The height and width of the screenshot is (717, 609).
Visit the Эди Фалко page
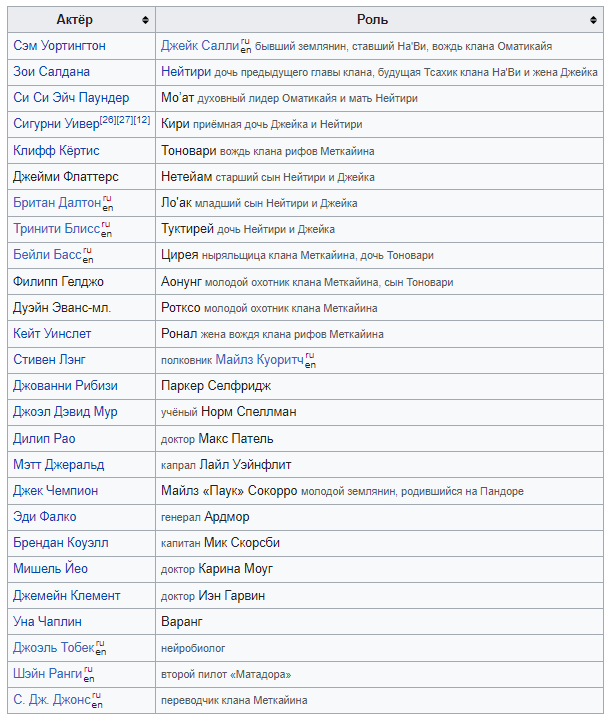click(45, 517)
